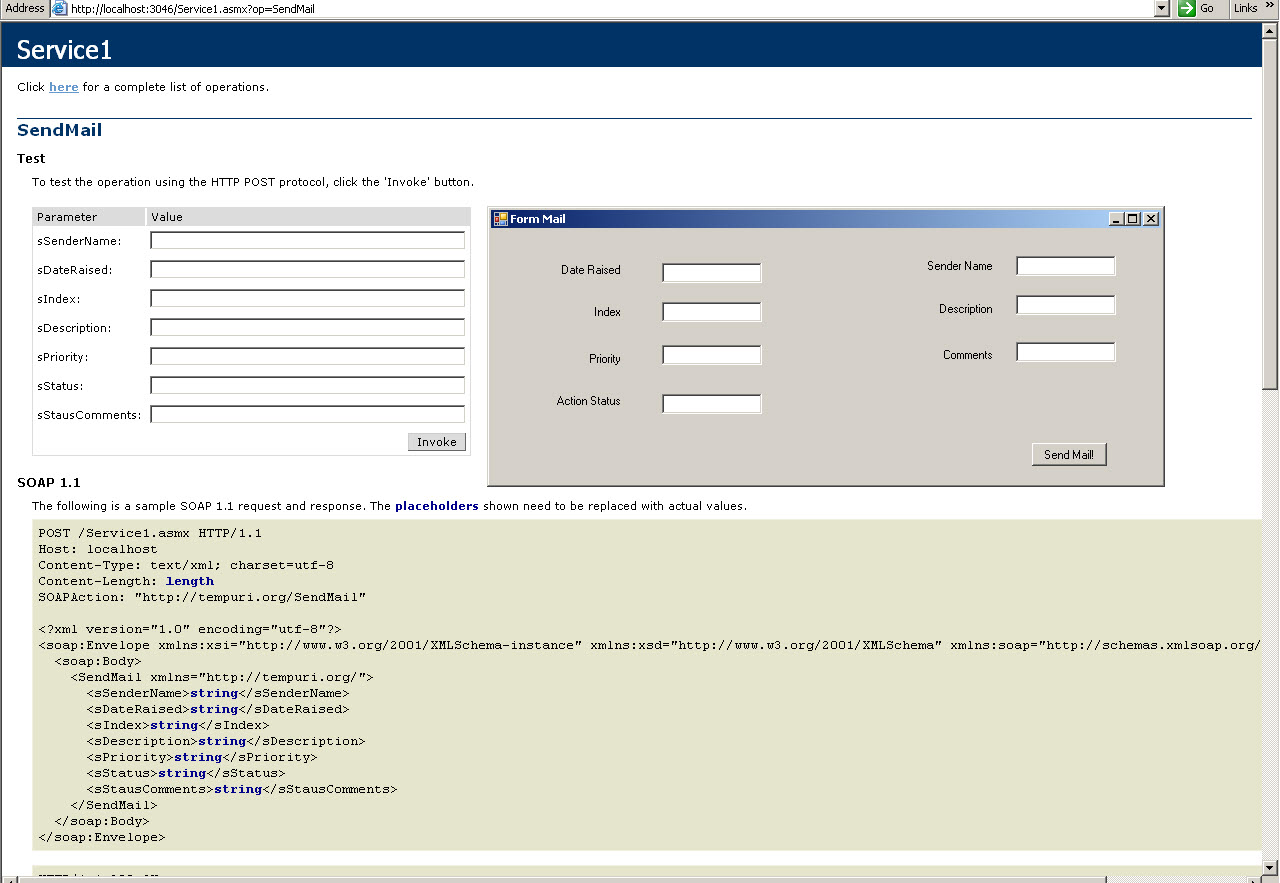This screenshot has height=883, width=1280.
Task: Click the Links toolbar label
Action: 1245,8
